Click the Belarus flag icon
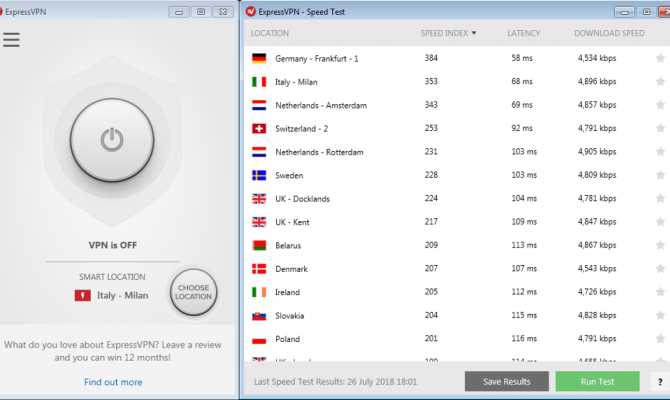This screenshot has width=670, height=400. click(x=259, y=245)
